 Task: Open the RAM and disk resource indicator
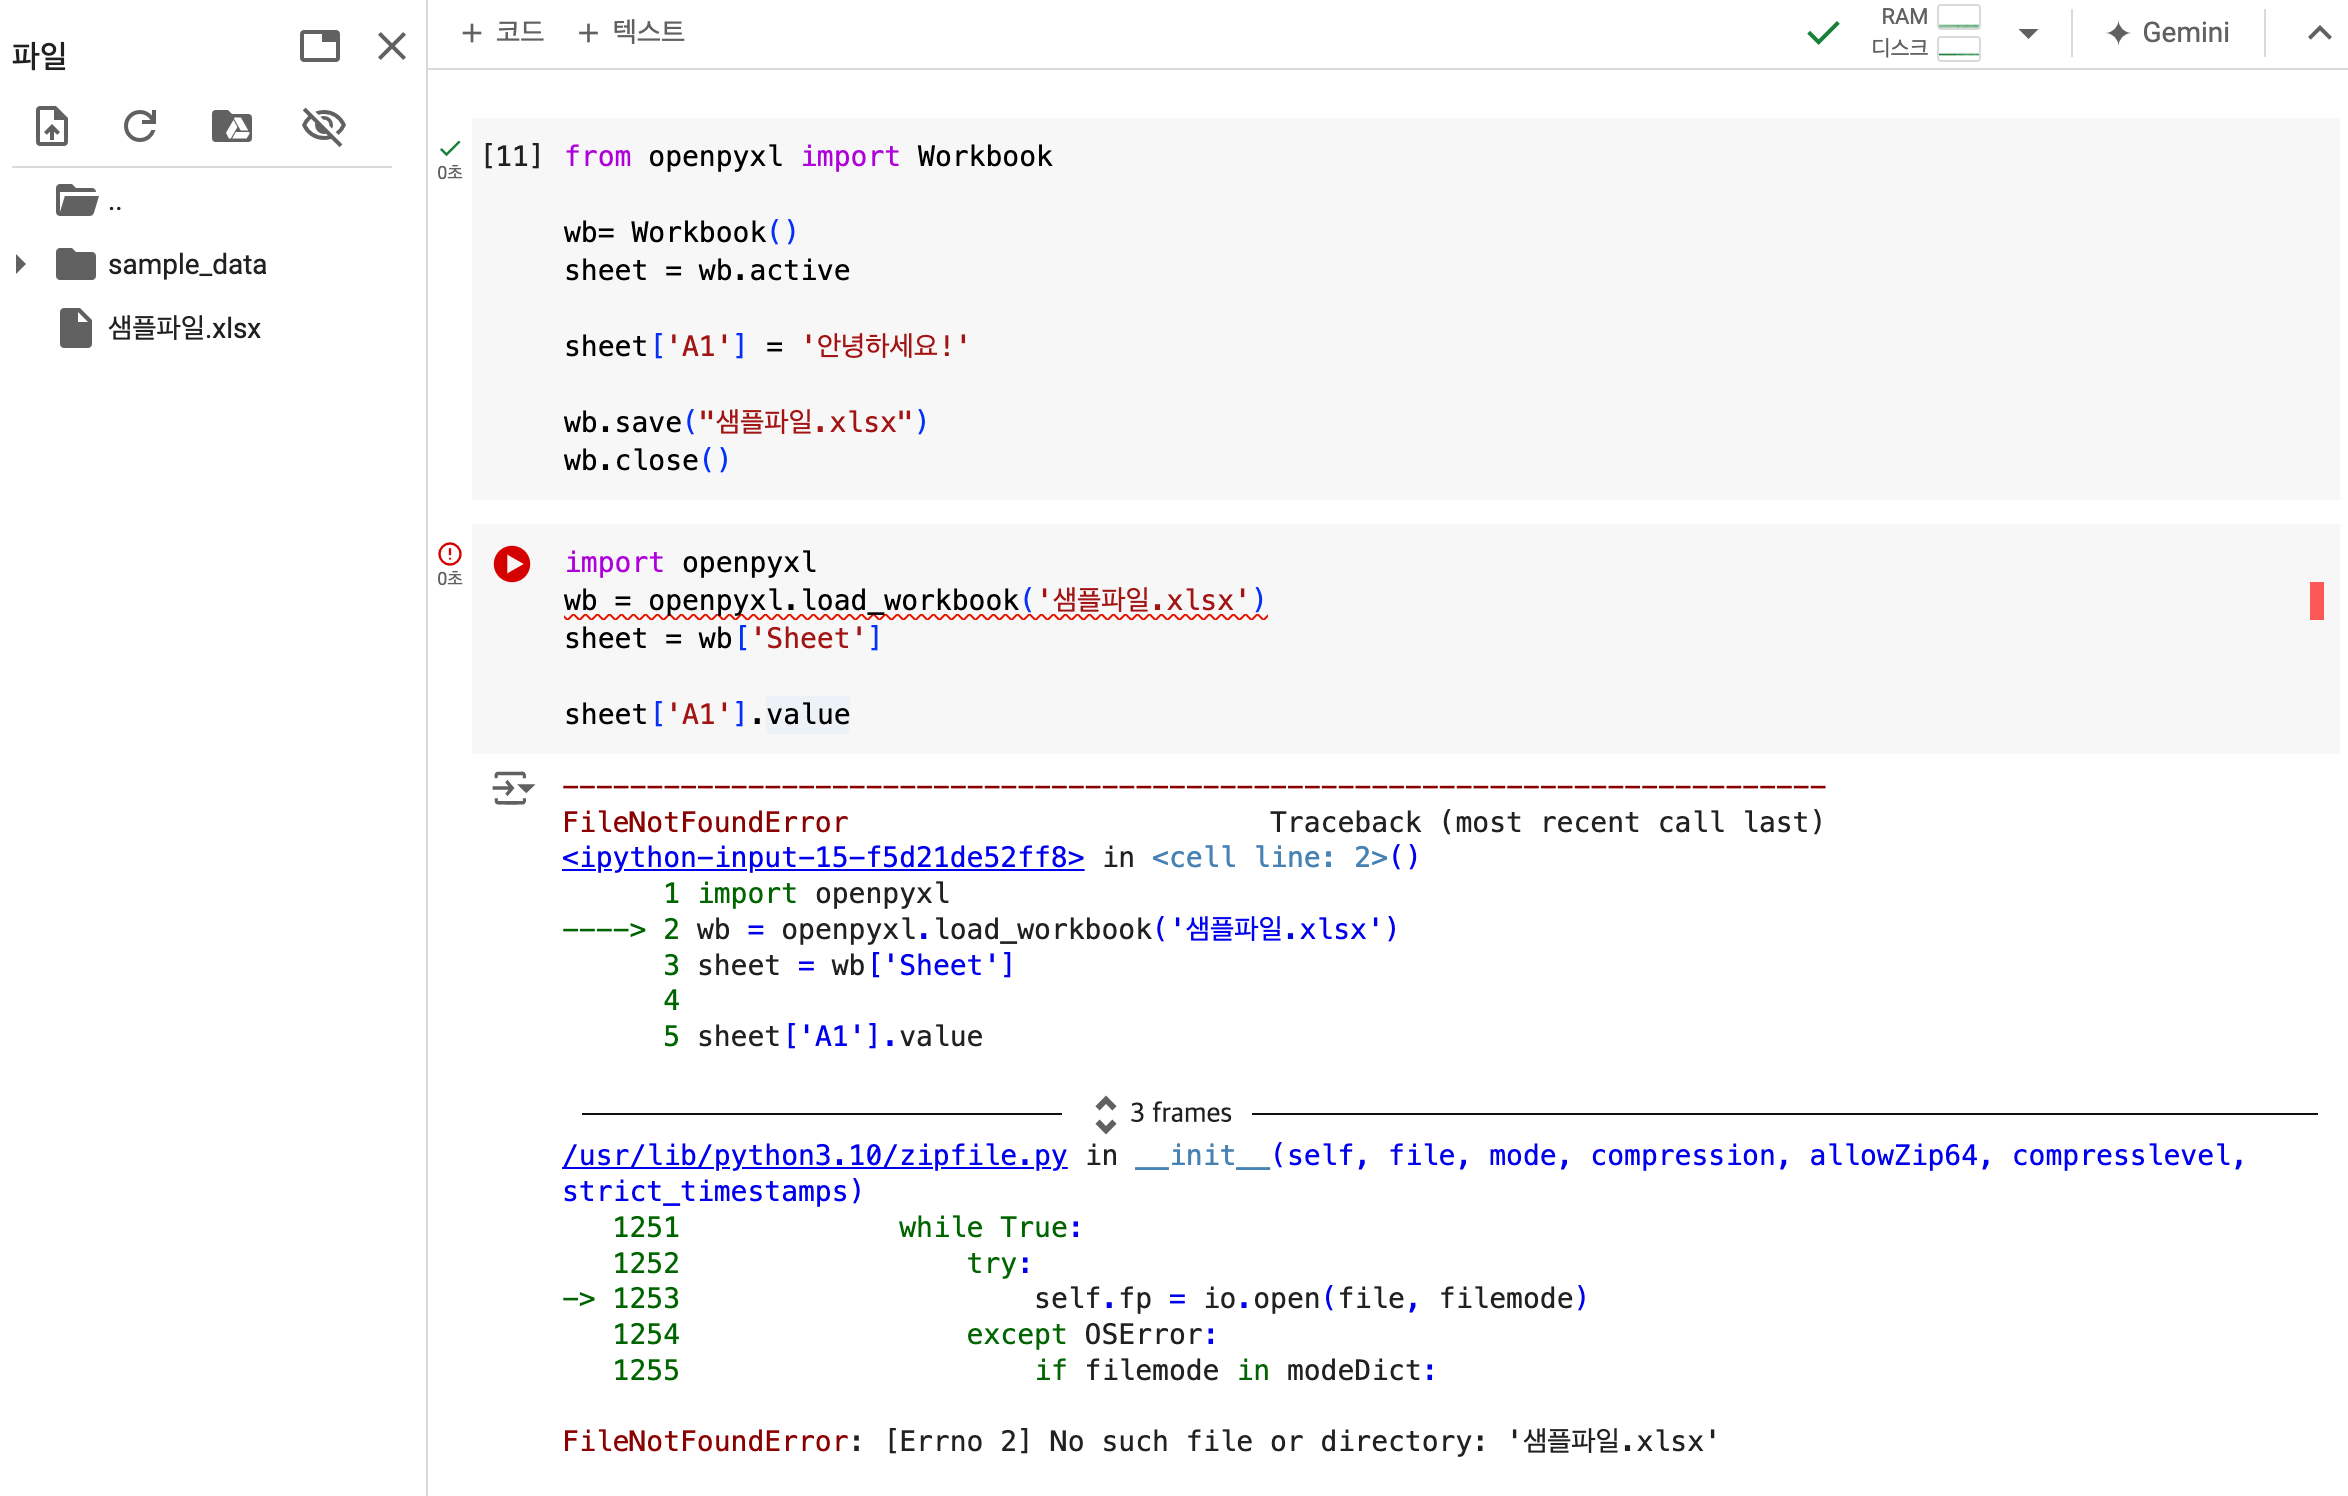(1926, 32)
